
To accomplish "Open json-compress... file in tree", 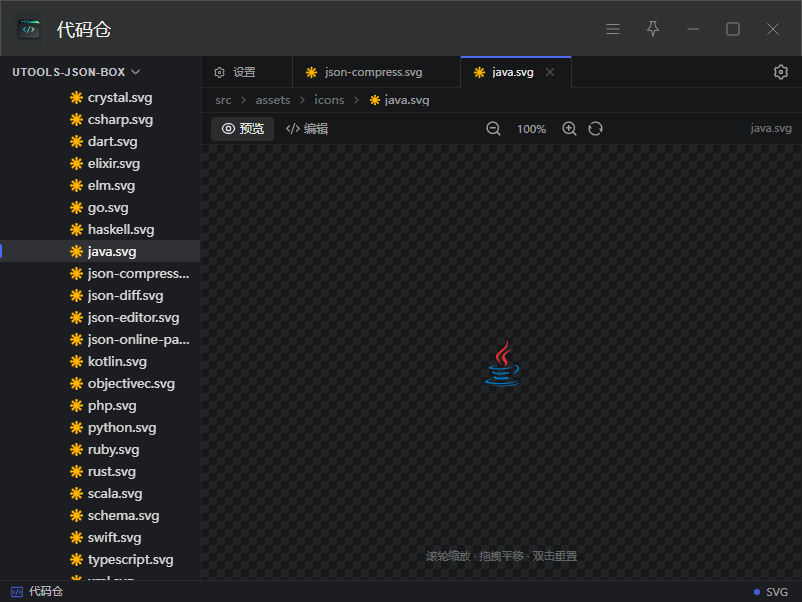I will pyautogui.click(x=100, y=274).
